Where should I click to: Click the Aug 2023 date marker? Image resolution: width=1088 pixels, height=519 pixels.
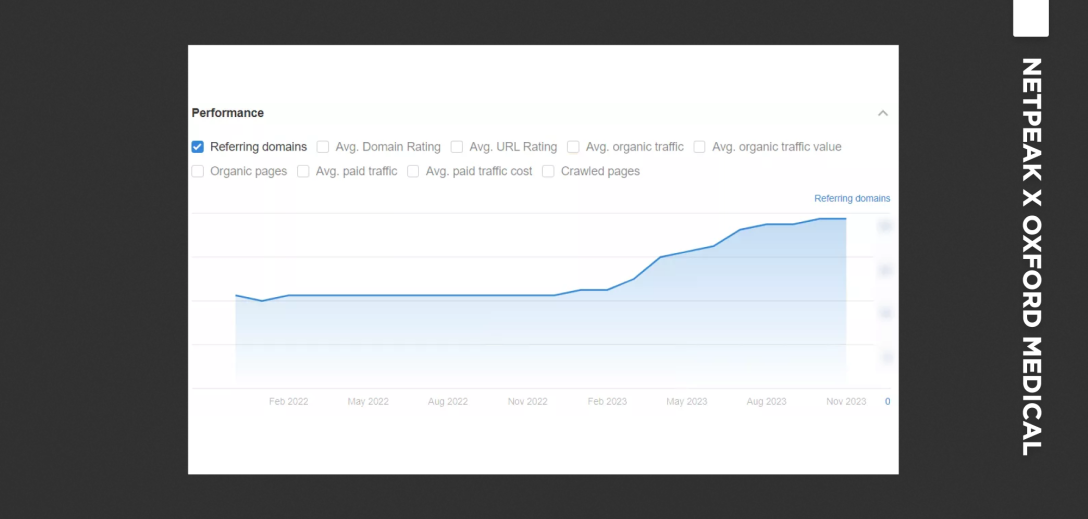pos(766,402)
